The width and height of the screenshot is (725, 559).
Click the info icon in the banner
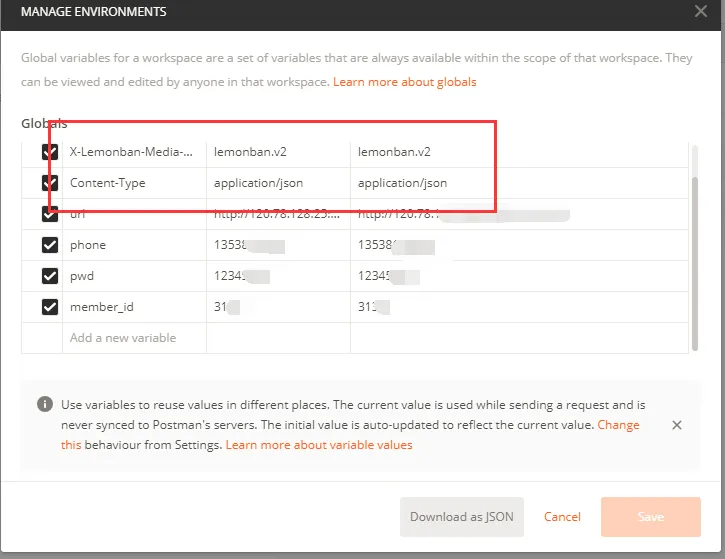point(45,404)
